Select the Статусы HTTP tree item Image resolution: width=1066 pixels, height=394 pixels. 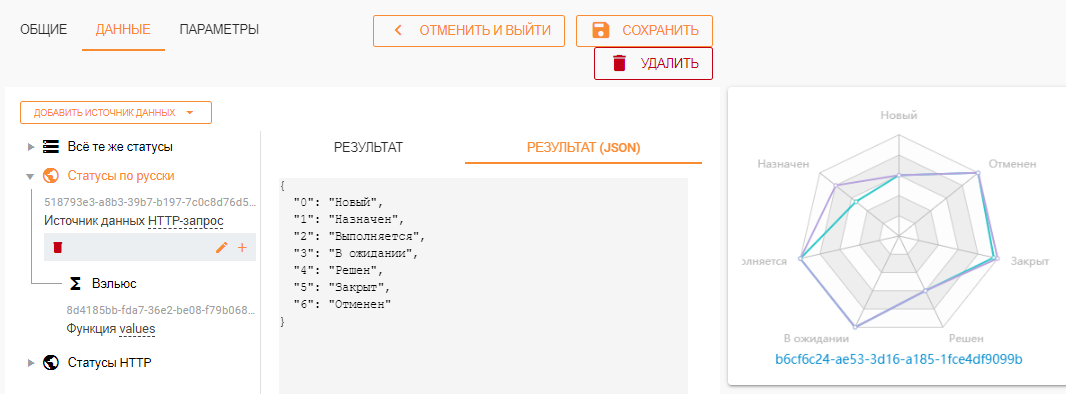[109, 362]
